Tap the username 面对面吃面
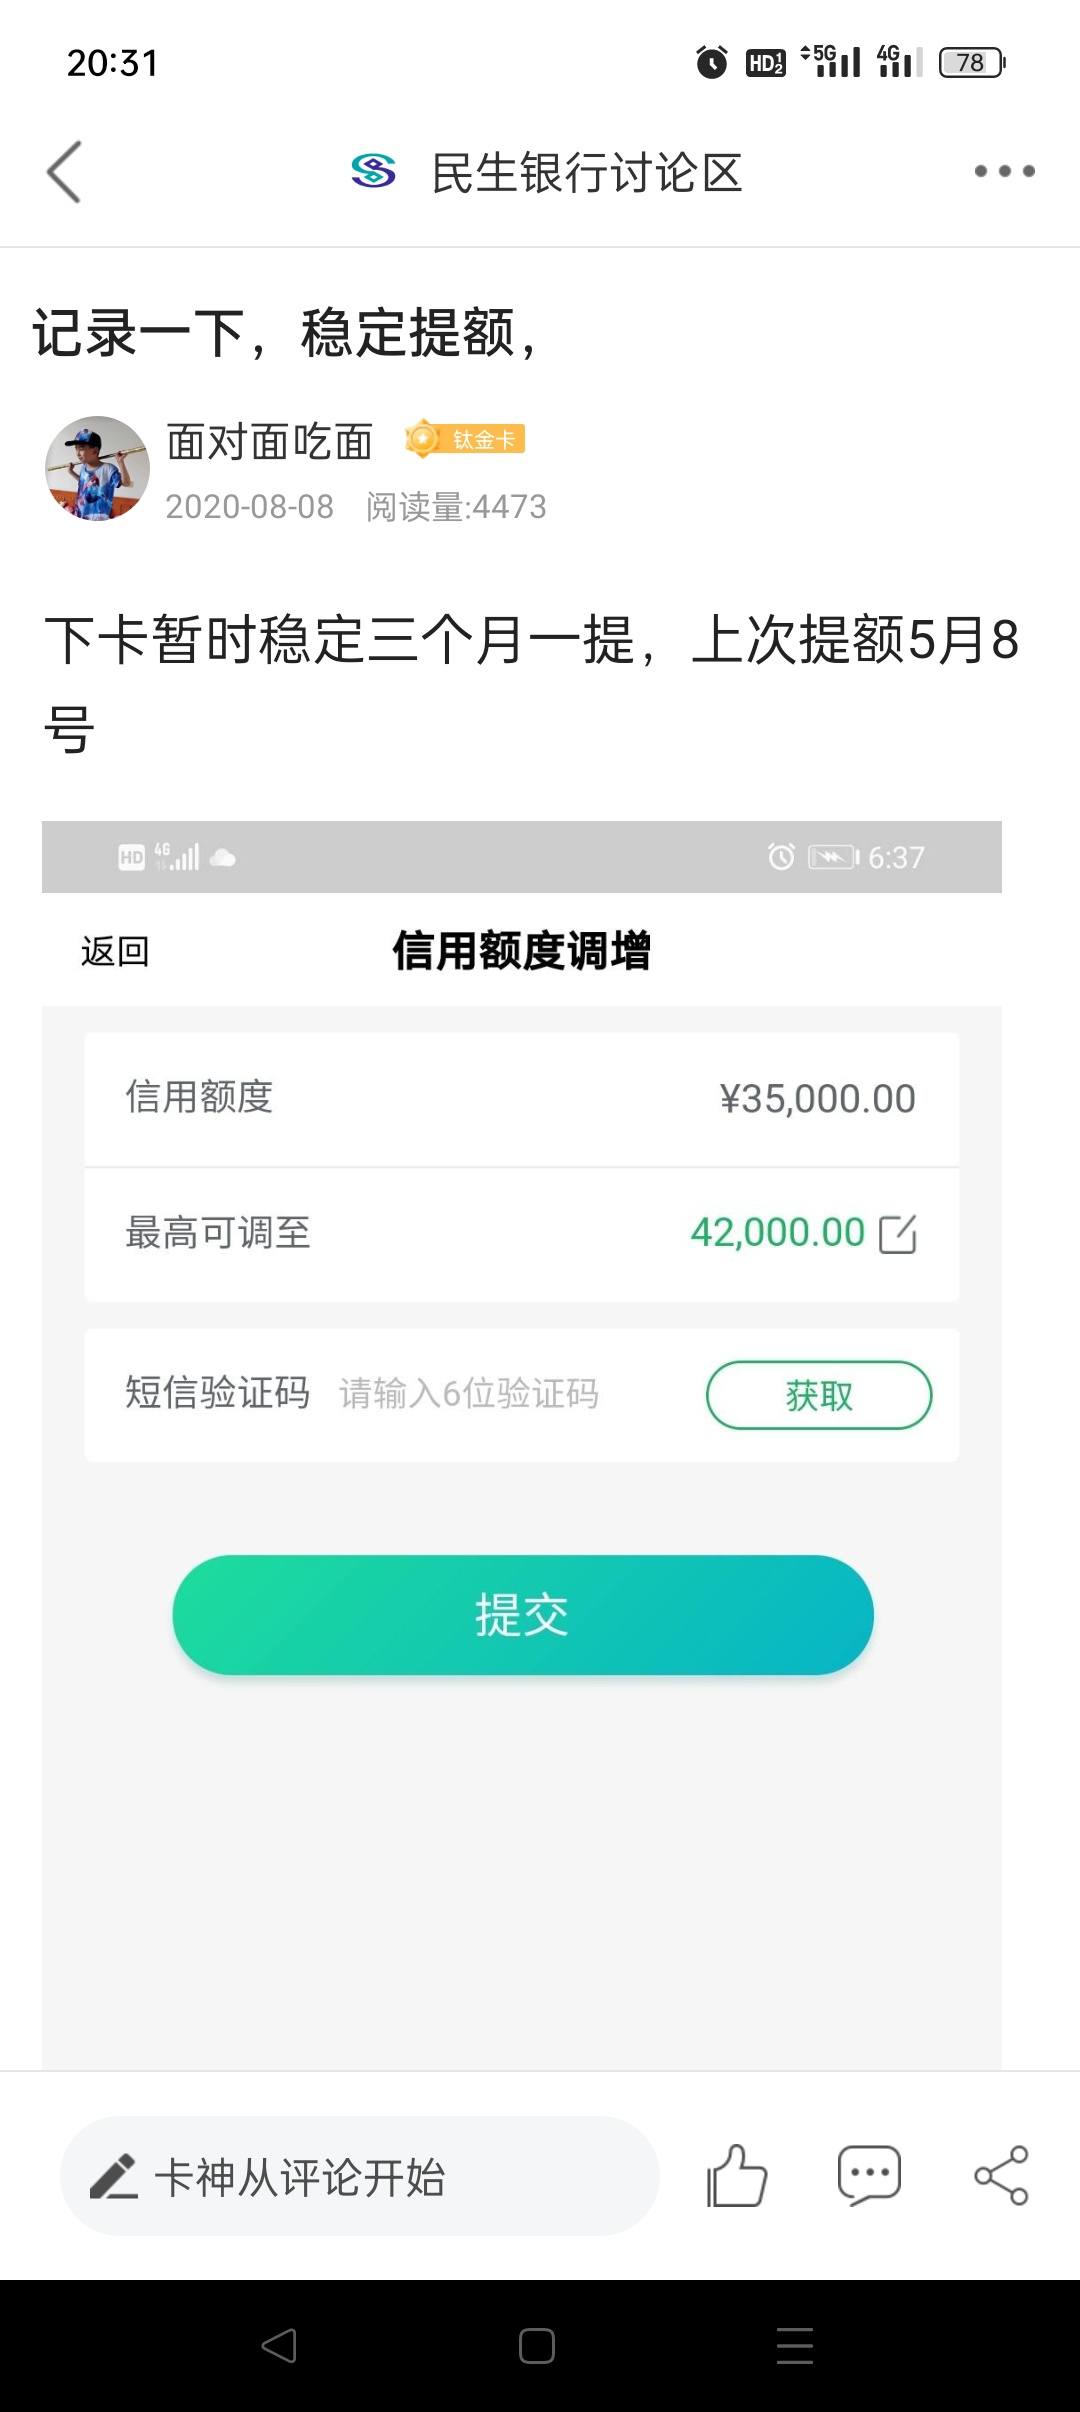This screenshot has width=1080, height=2412. pos(270,441)
